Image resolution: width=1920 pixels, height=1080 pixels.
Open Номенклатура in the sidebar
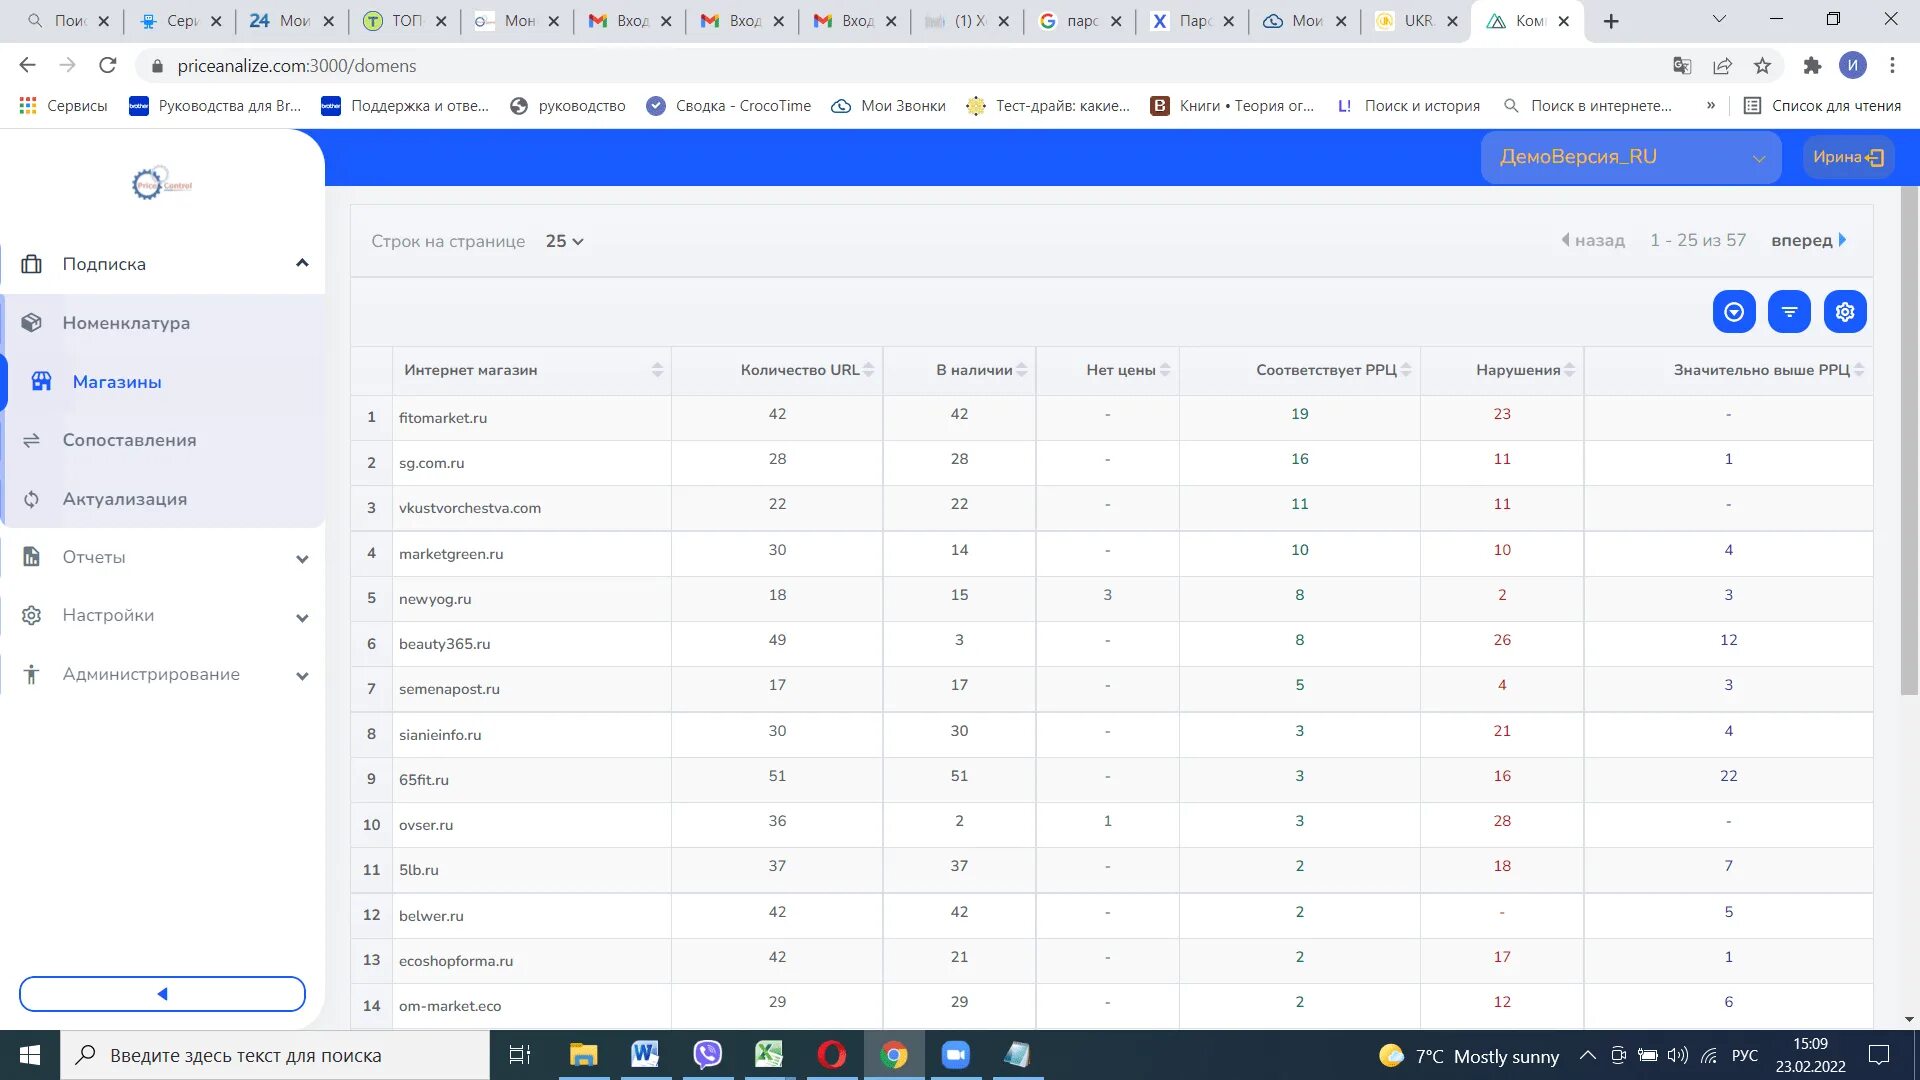tap(126, 323)
